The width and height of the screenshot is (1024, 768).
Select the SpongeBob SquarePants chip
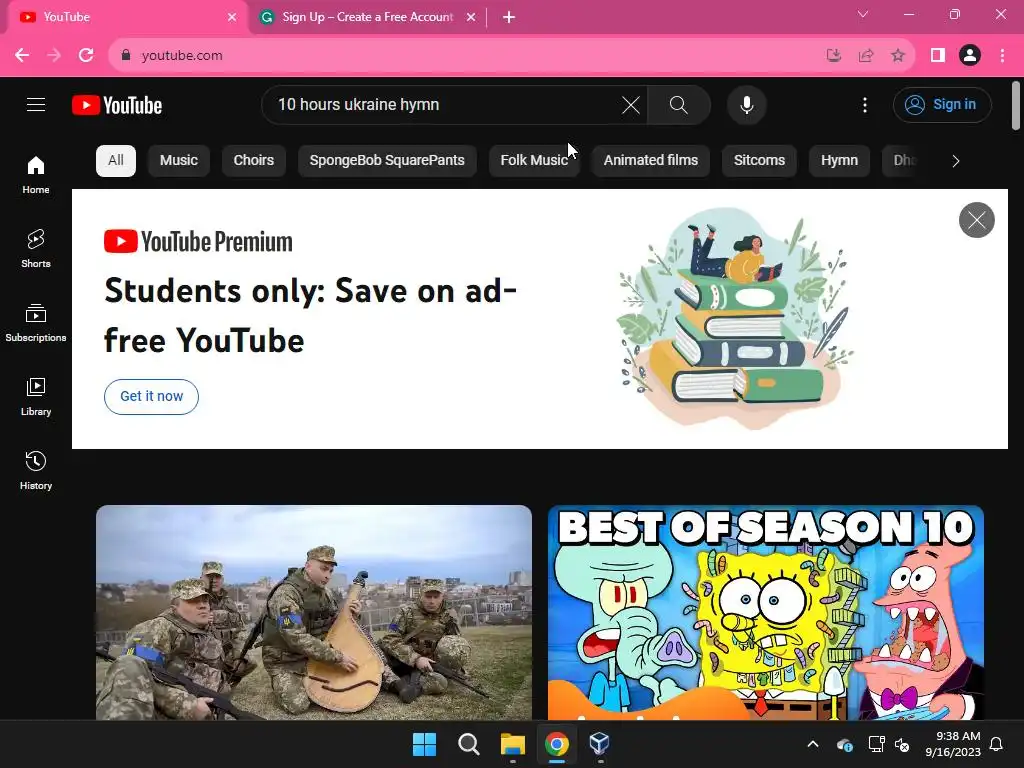[x=387, y=161]
